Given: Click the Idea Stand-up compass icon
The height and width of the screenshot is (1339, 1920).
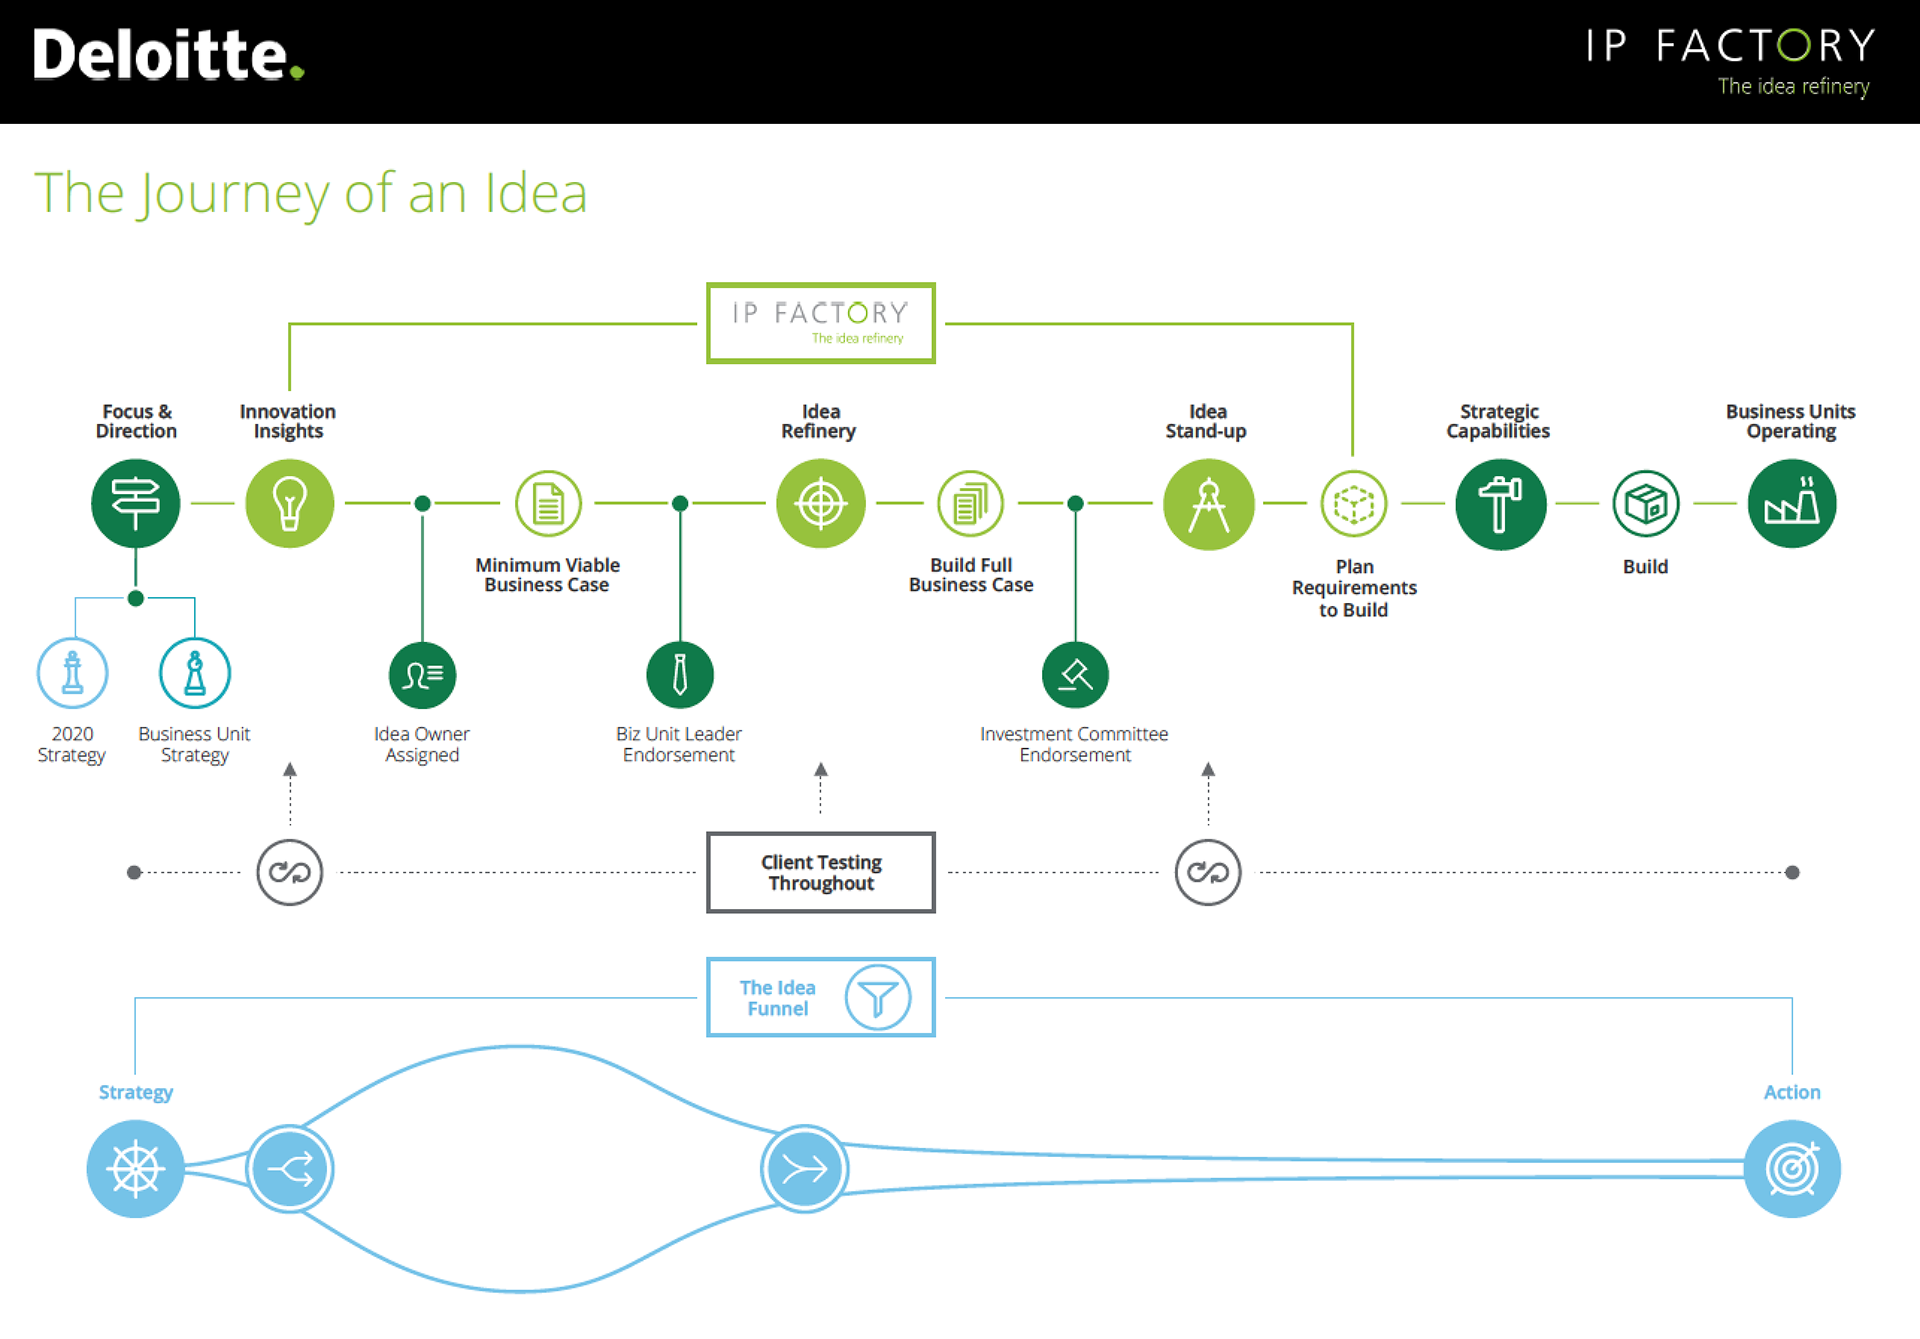Looking at the screenshot, I should point(1208,504).
